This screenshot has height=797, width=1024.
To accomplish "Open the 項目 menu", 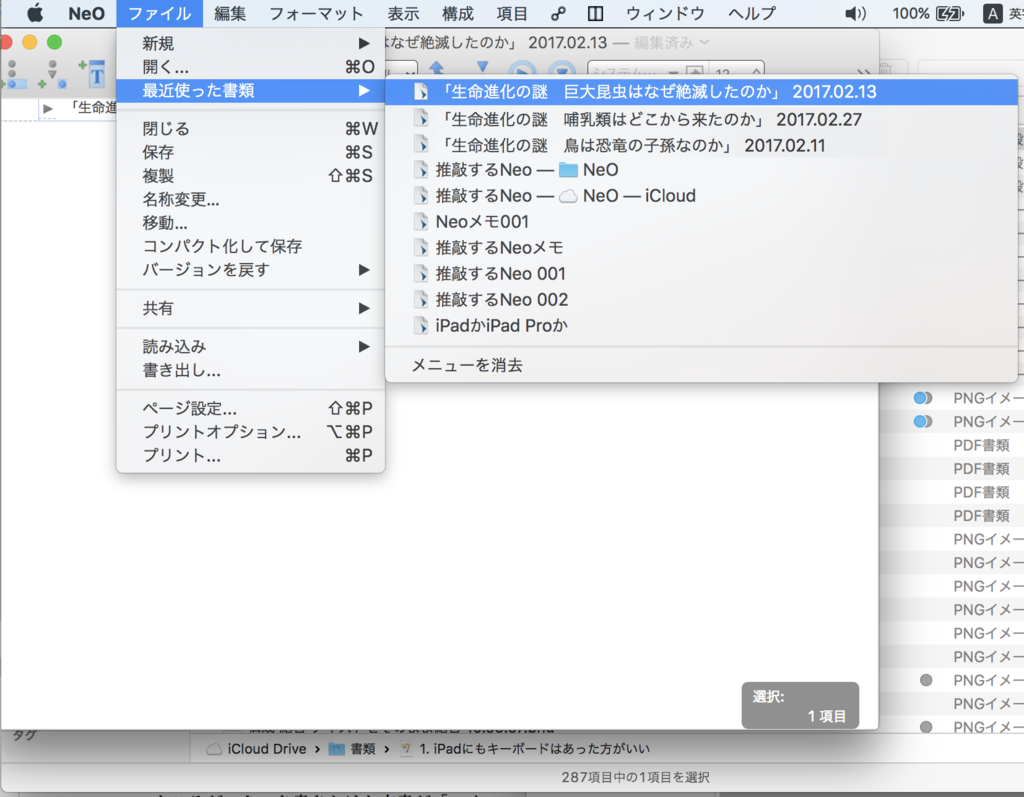I will pyautogui.click(x=511, y=13).
